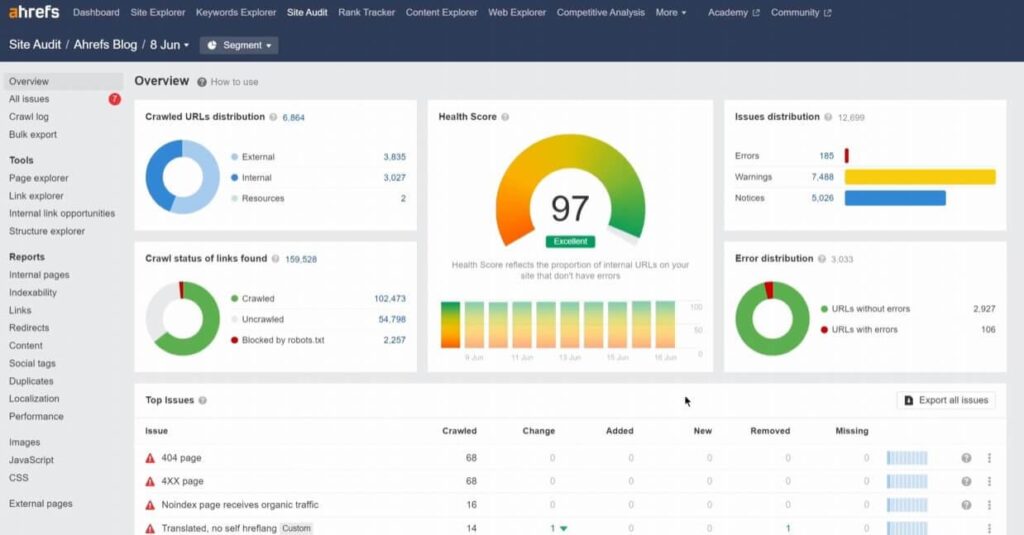Open help icon next to Crawled URLs distribution
The width and height of the screenshot is (1024, 535).
coord(273,117)
